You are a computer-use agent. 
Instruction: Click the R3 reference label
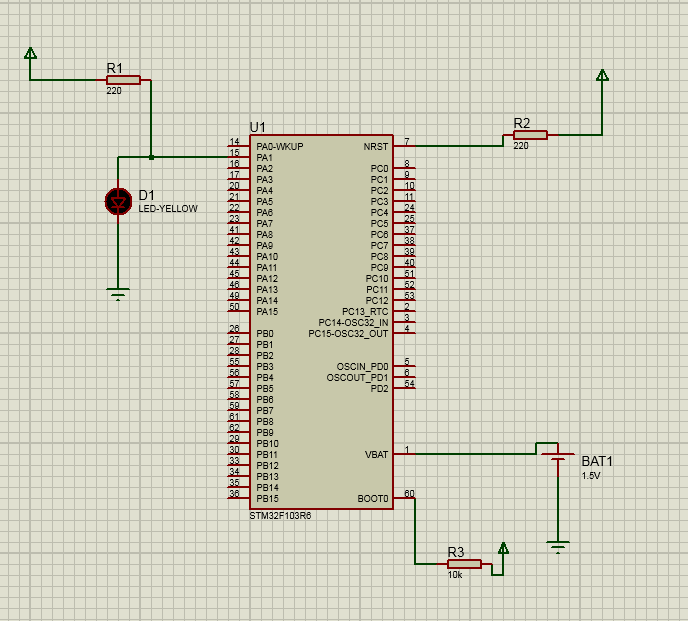[456, 552]
